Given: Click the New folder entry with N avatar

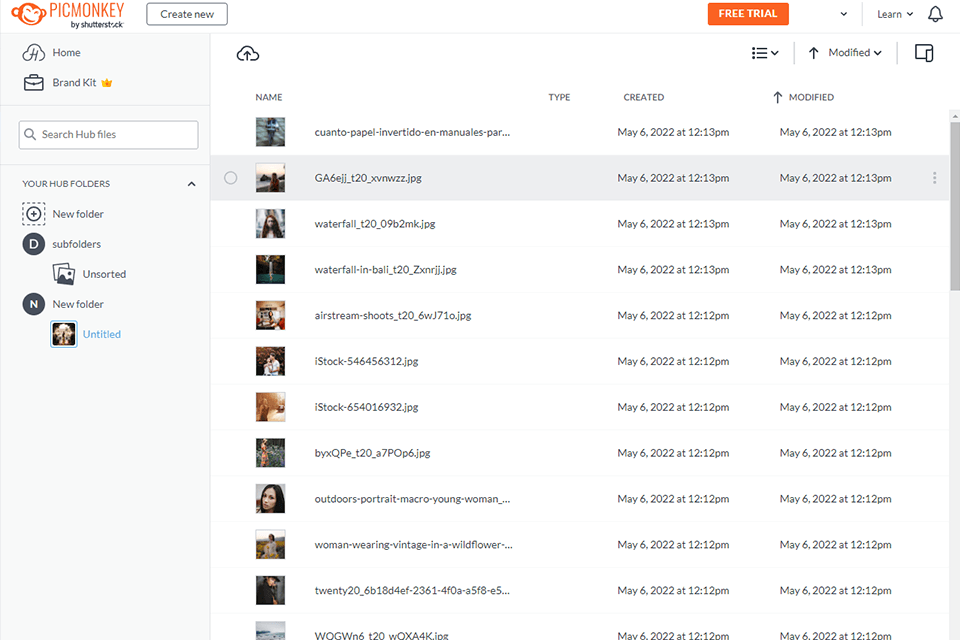Looking at the screenshot, I should point(78,304).
